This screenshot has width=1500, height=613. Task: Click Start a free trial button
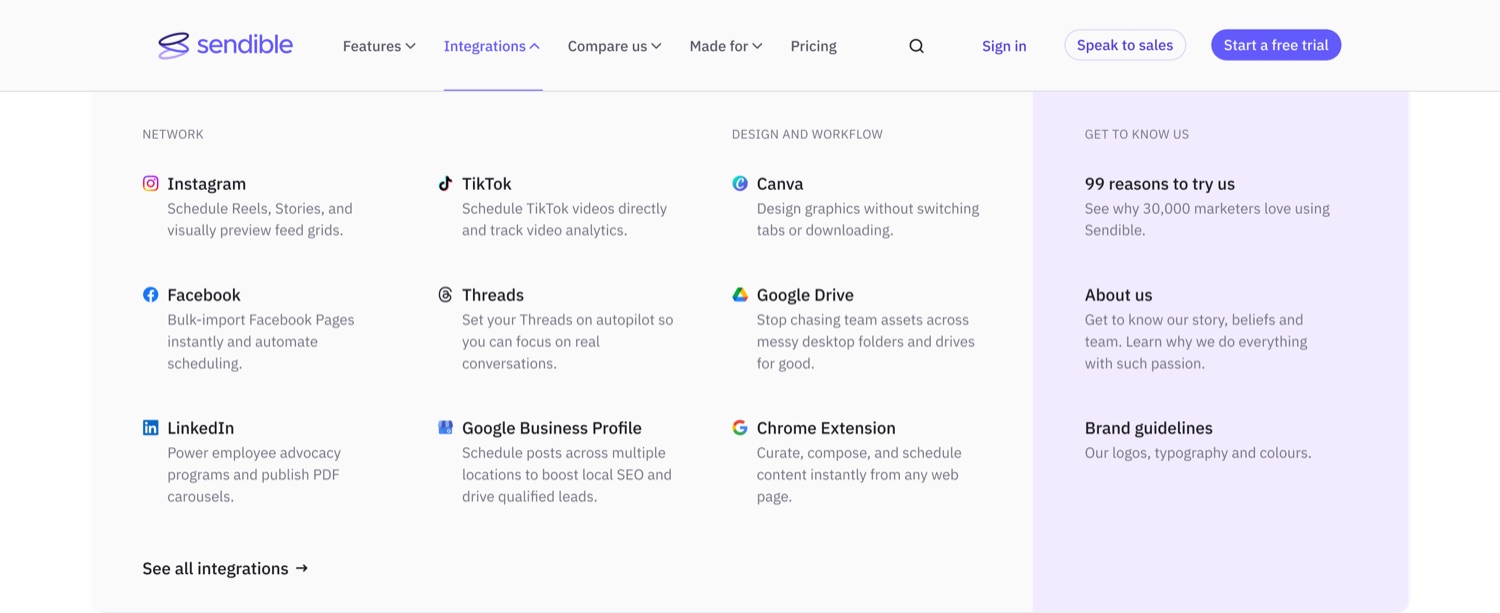coord(1276,45)
